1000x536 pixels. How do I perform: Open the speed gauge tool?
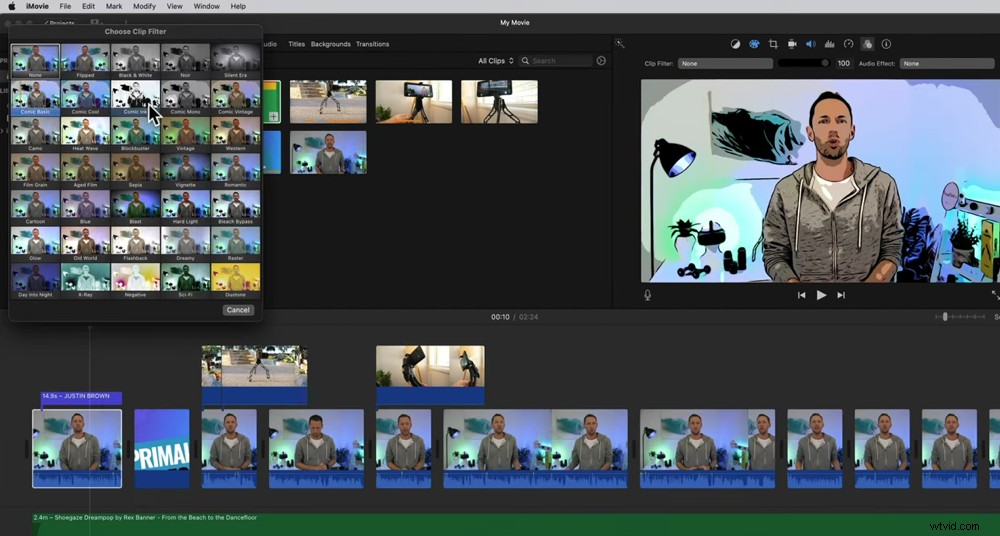[848, 44]
